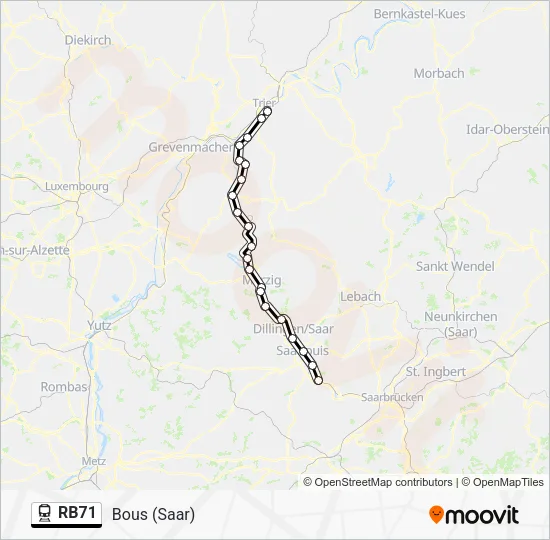Select the northernmost stop marker at Trier
This screenshot has height=540, width=550.
(267, 112)
